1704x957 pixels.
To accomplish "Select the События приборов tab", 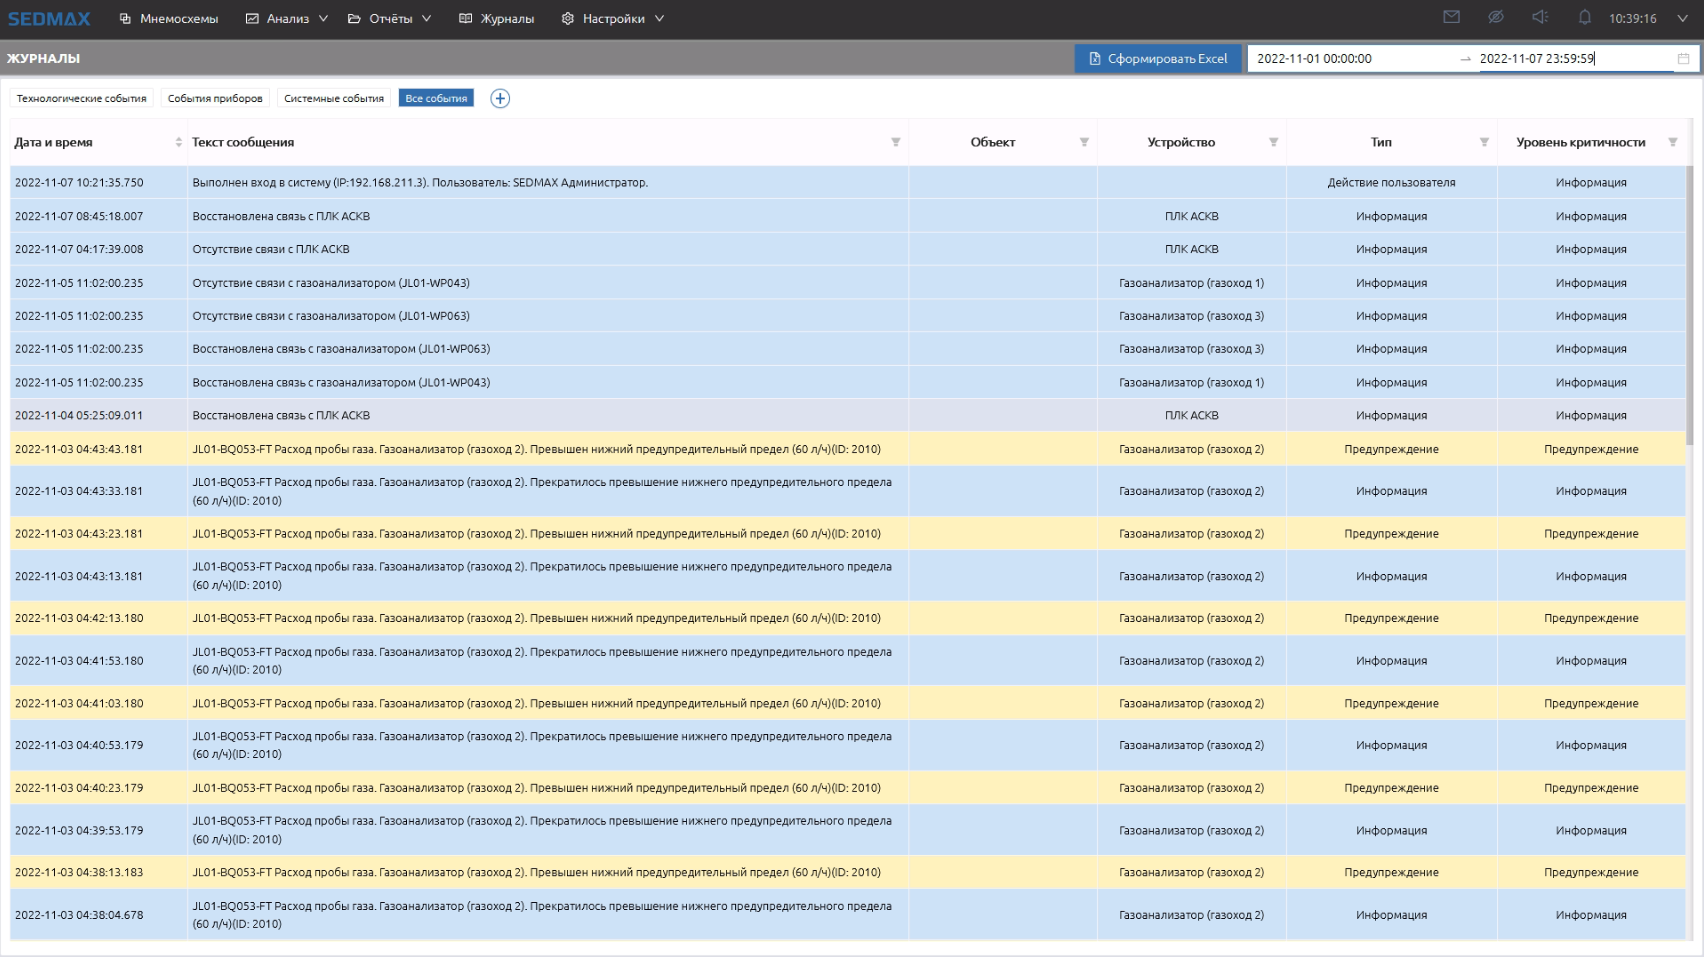I will [x=215, y=98].
